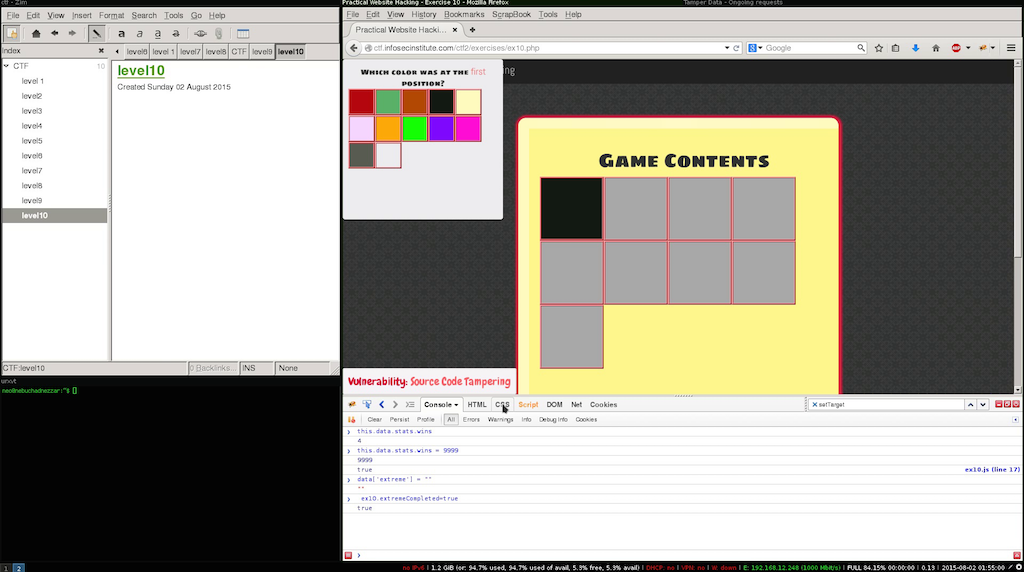This screenshot has width=1024, height=572.
Task: Apply strikethrough formatting in Zim
Action: [176, 33]
